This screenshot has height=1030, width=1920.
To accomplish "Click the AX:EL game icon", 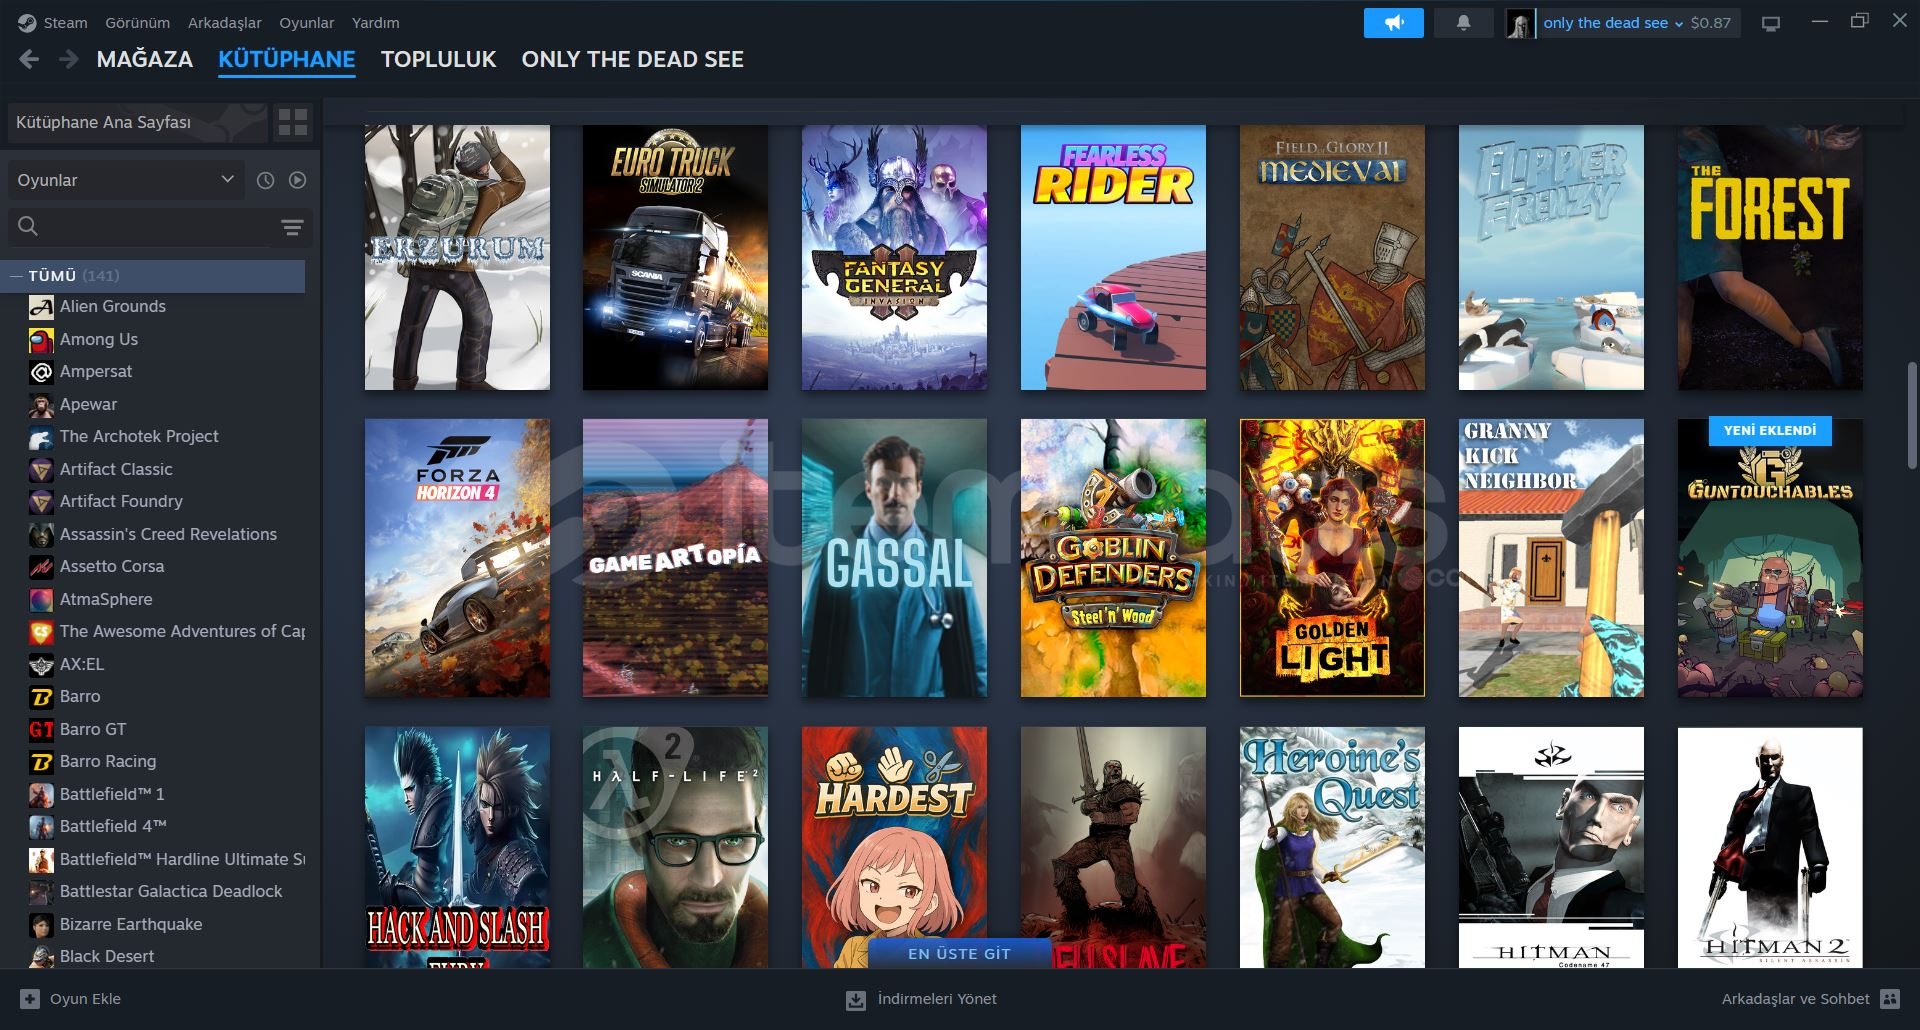I will click(x=41, y=665).
